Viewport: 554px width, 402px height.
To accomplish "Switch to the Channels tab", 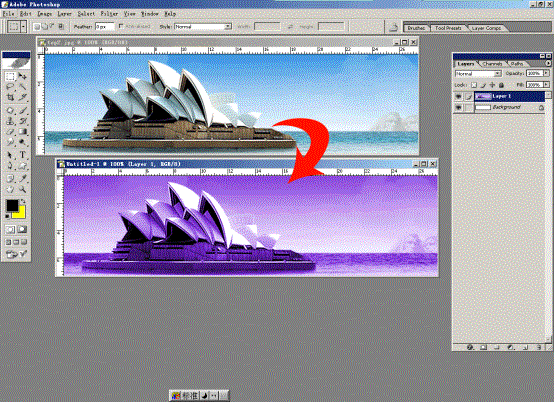I will [493, 64].
